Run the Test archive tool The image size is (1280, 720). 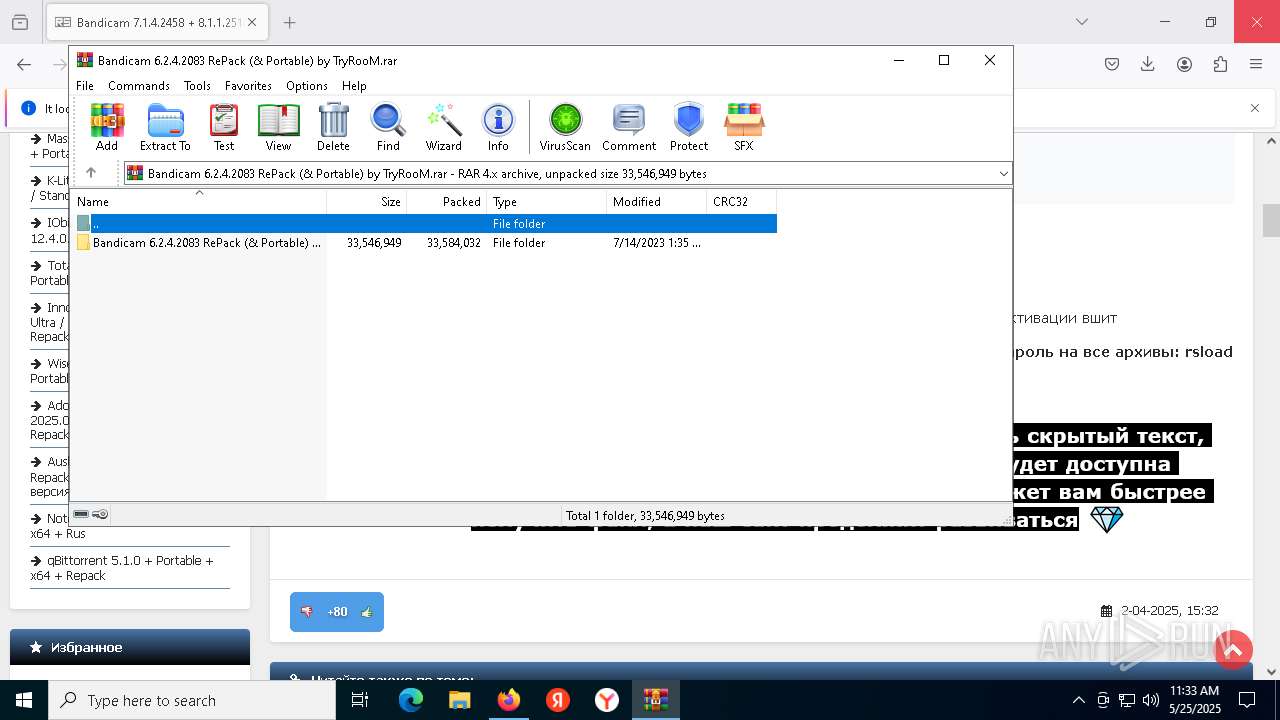pos(224,127)
